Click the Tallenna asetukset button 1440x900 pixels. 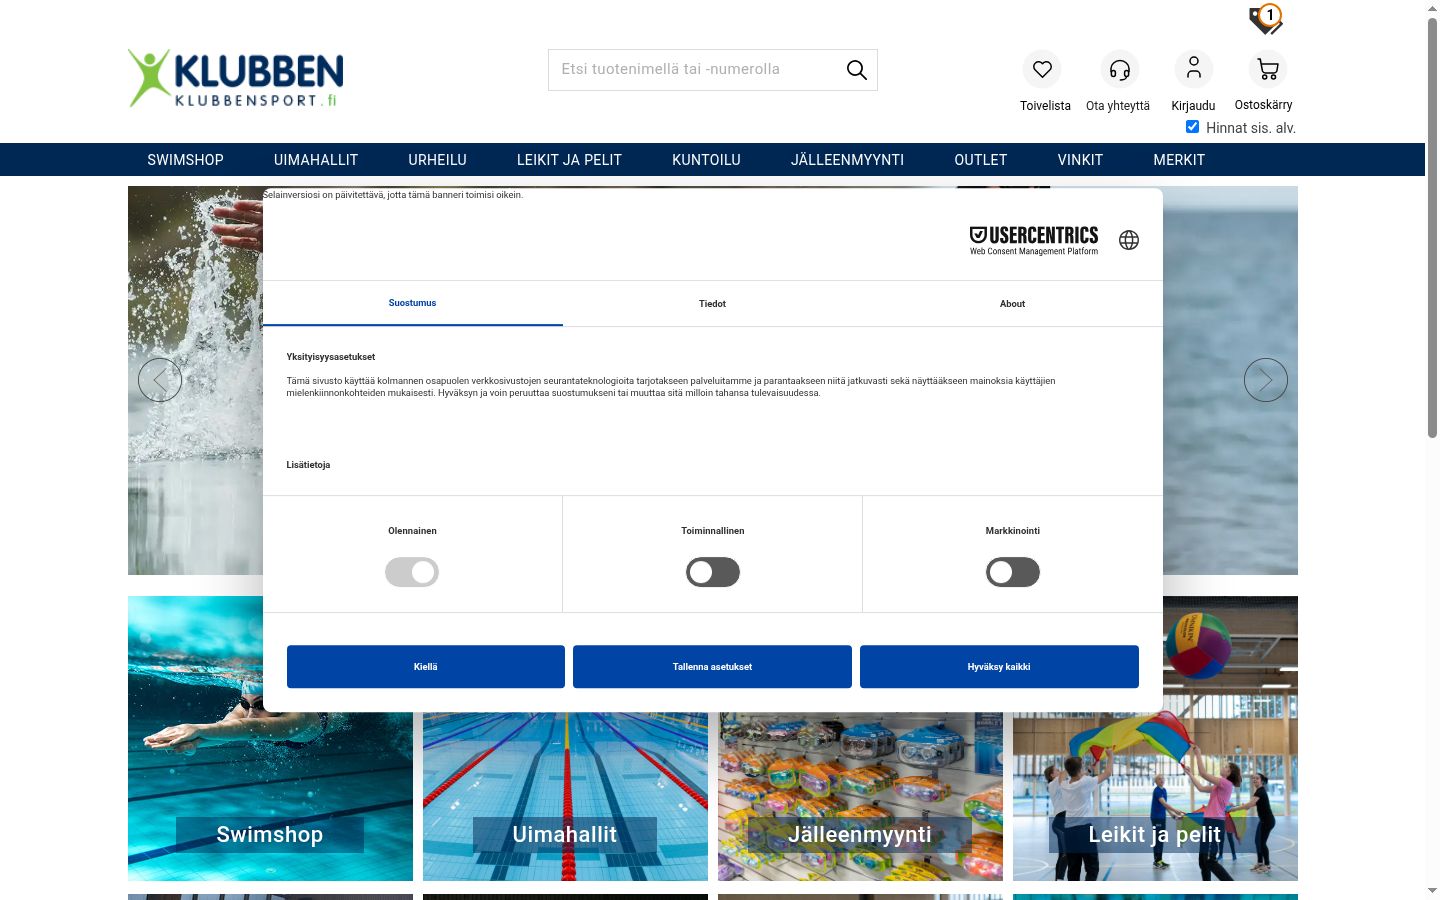coord(712,667)
